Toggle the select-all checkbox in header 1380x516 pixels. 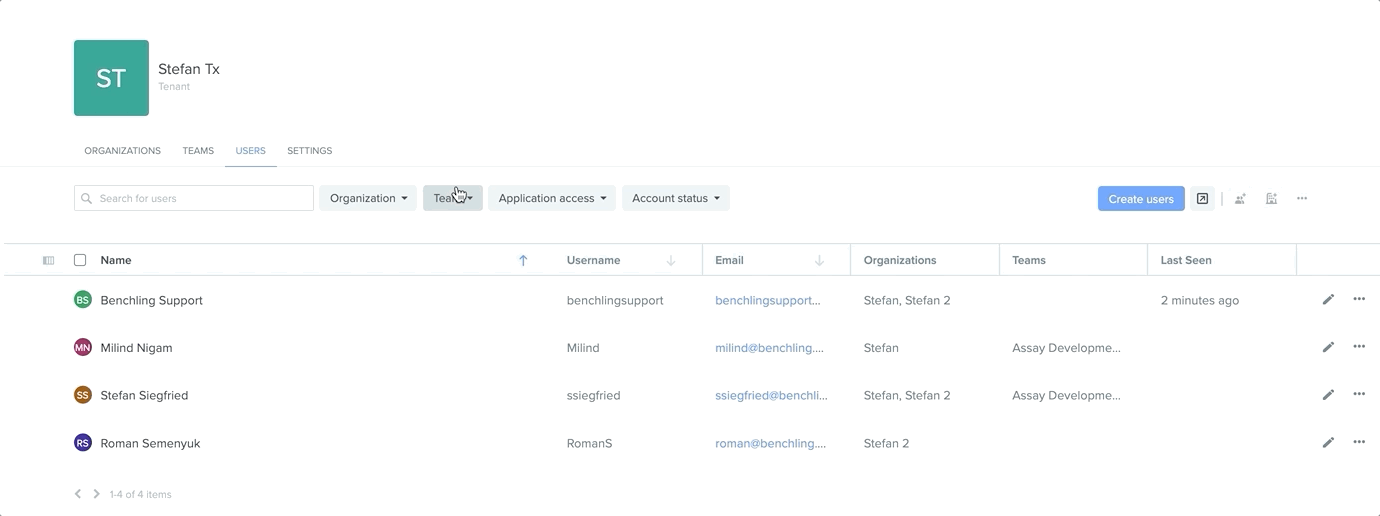80,260
